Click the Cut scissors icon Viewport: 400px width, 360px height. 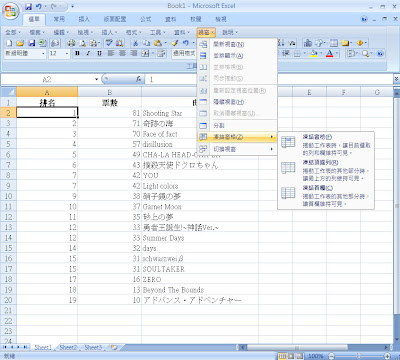coord(135,43)
